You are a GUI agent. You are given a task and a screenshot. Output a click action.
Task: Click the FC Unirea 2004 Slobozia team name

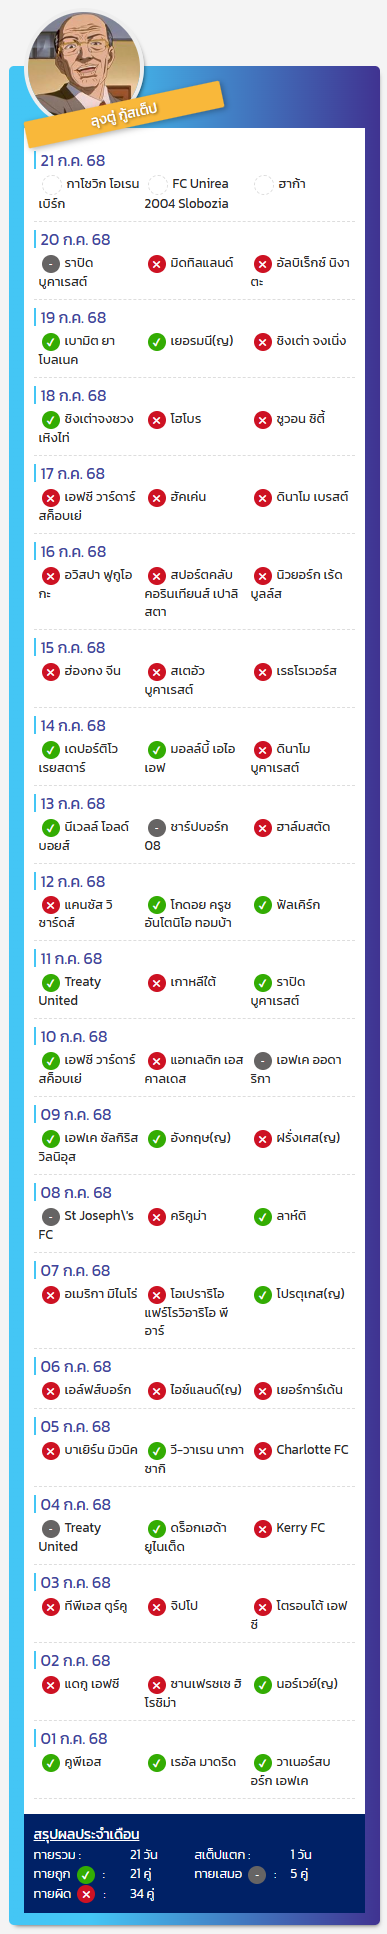187,193
